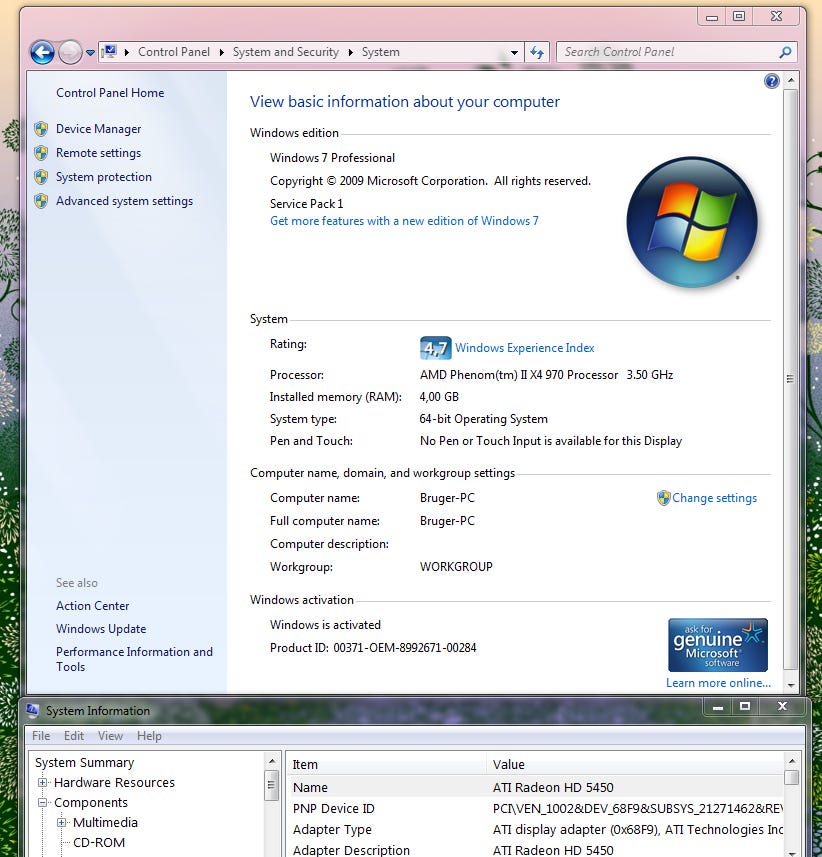Open the View menu in System Information
The image size is (822, 857).
(x=110, y=736)
